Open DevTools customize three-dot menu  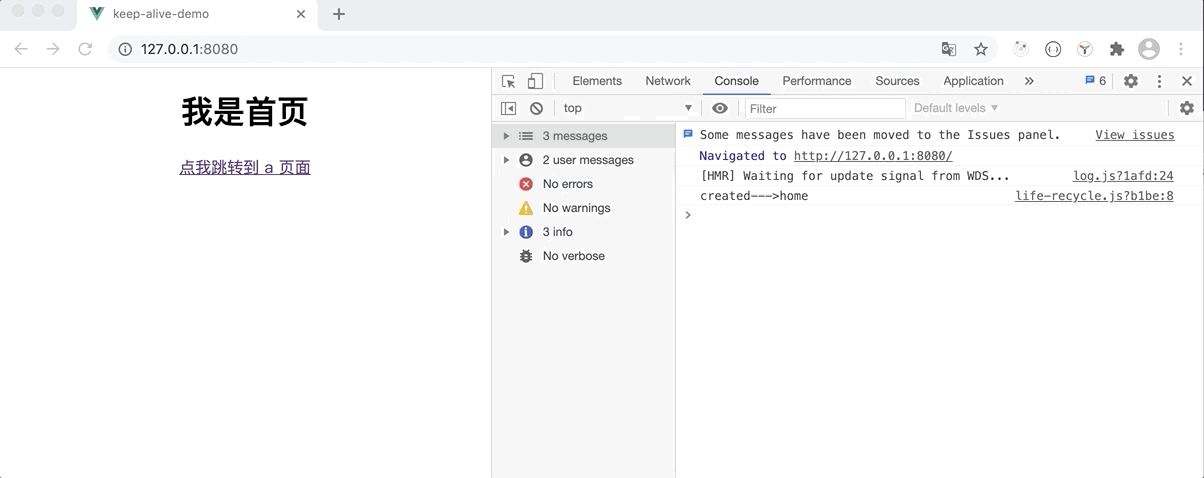(1159, 81)
